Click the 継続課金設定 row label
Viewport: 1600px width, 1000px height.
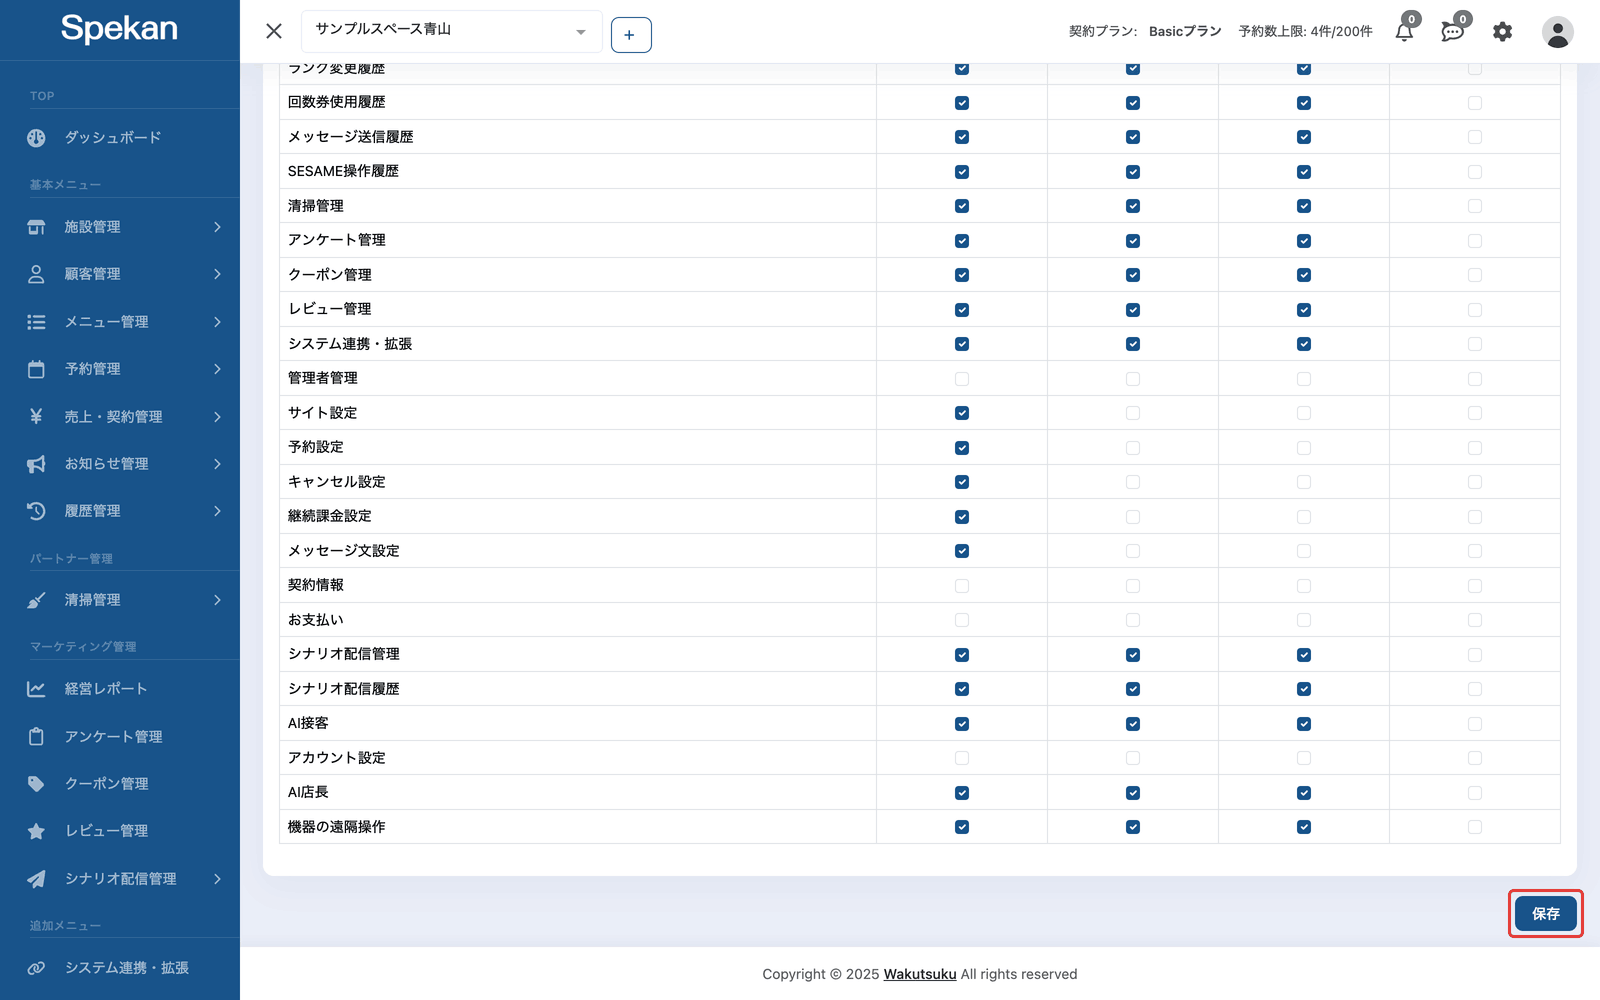pos(330,516)
